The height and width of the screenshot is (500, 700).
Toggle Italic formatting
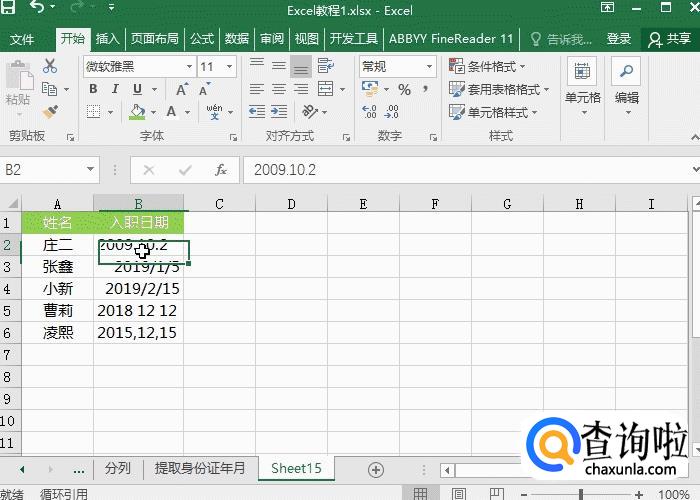coord(115,89)
